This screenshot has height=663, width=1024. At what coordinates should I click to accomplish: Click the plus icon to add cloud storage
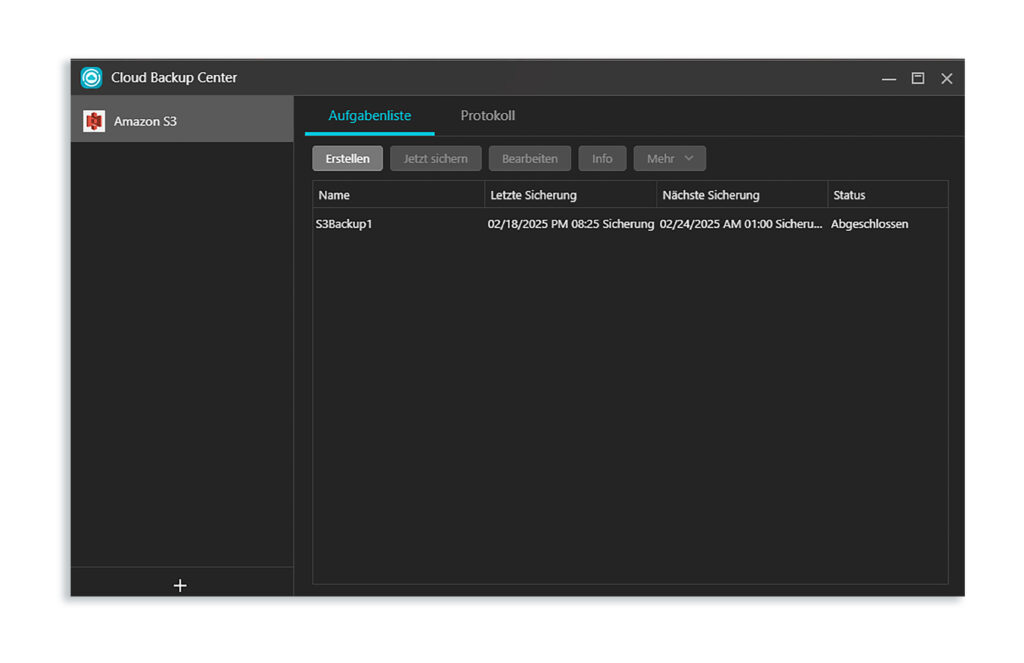[180, 585]
